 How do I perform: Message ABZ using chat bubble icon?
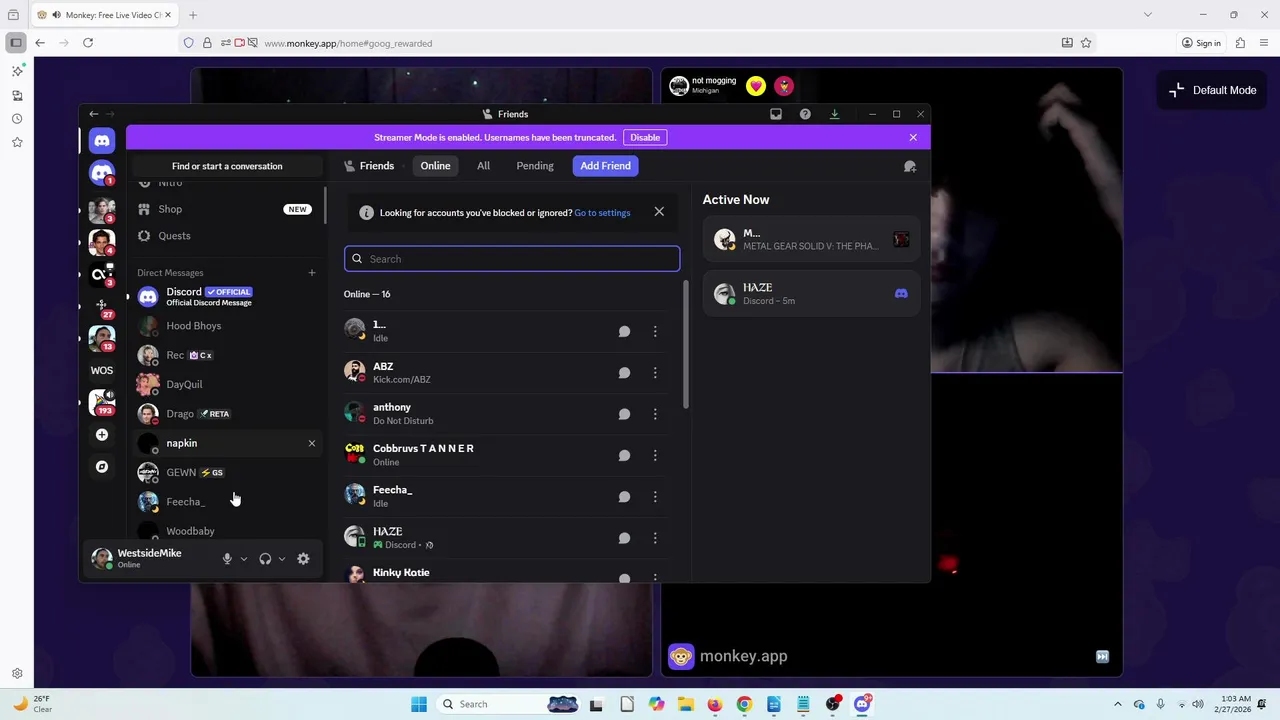pos(624,373)
